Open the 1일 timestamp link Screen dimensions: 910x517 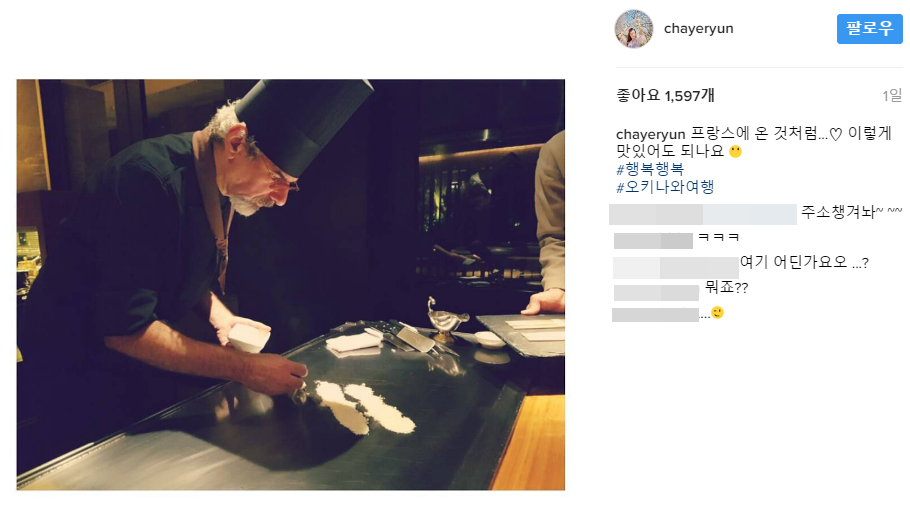[x=892, y=95]
